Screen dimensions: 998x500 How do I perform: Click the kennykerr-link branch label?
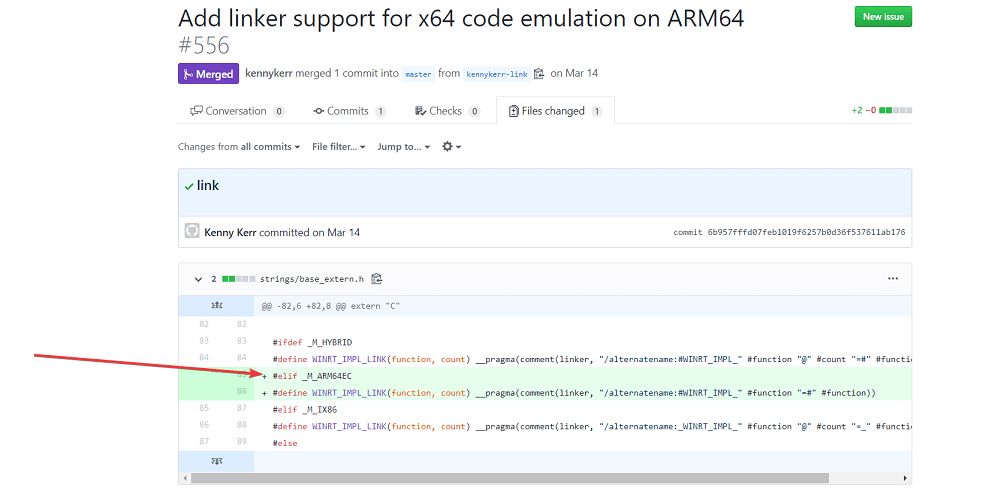pyautogui.click(x=496, y=74)
